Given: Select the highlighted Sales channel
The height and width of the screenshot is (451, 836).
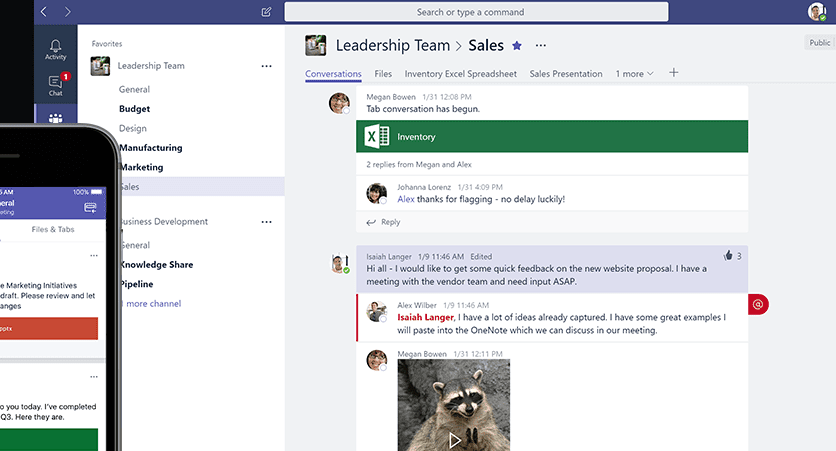Looking at the screenshot, I should pyautogui.click(x=203, y=187).
